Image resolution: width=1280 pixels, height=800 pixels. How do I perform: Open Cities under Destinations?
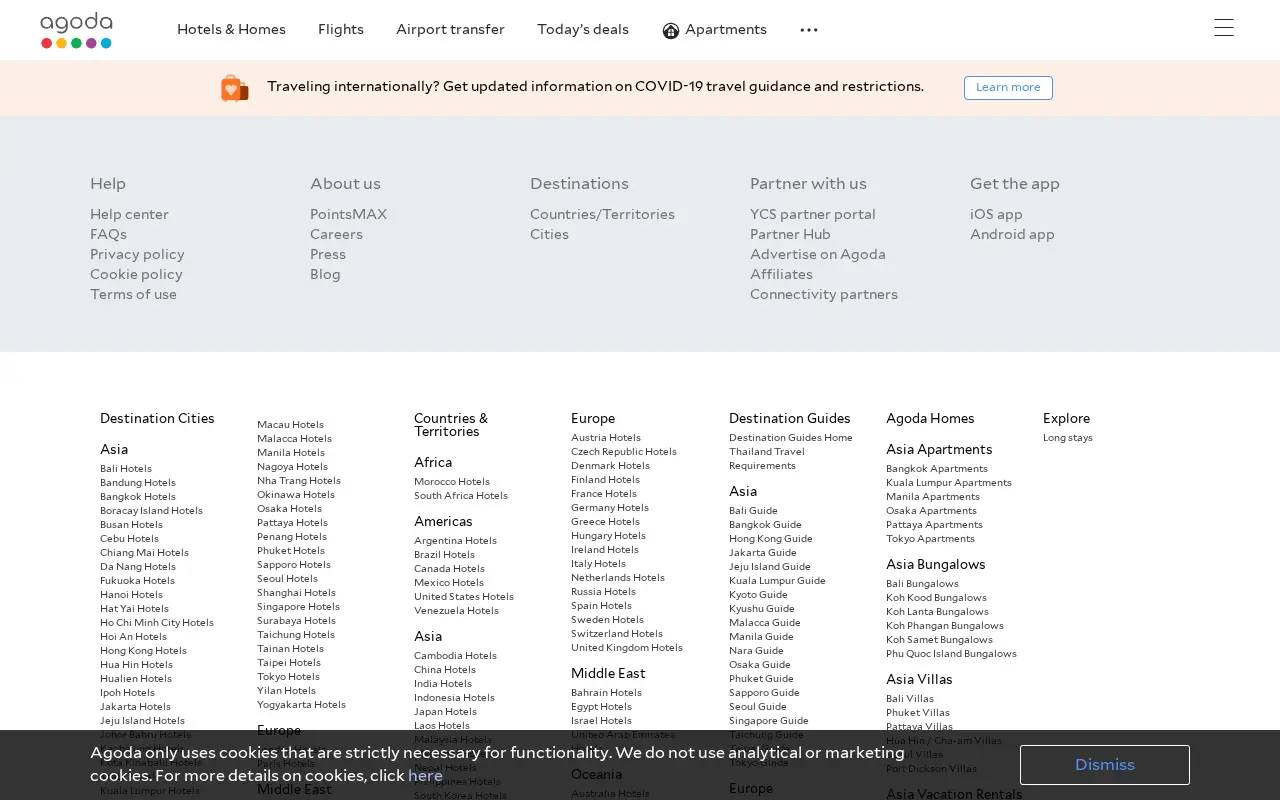click(549, 234)
